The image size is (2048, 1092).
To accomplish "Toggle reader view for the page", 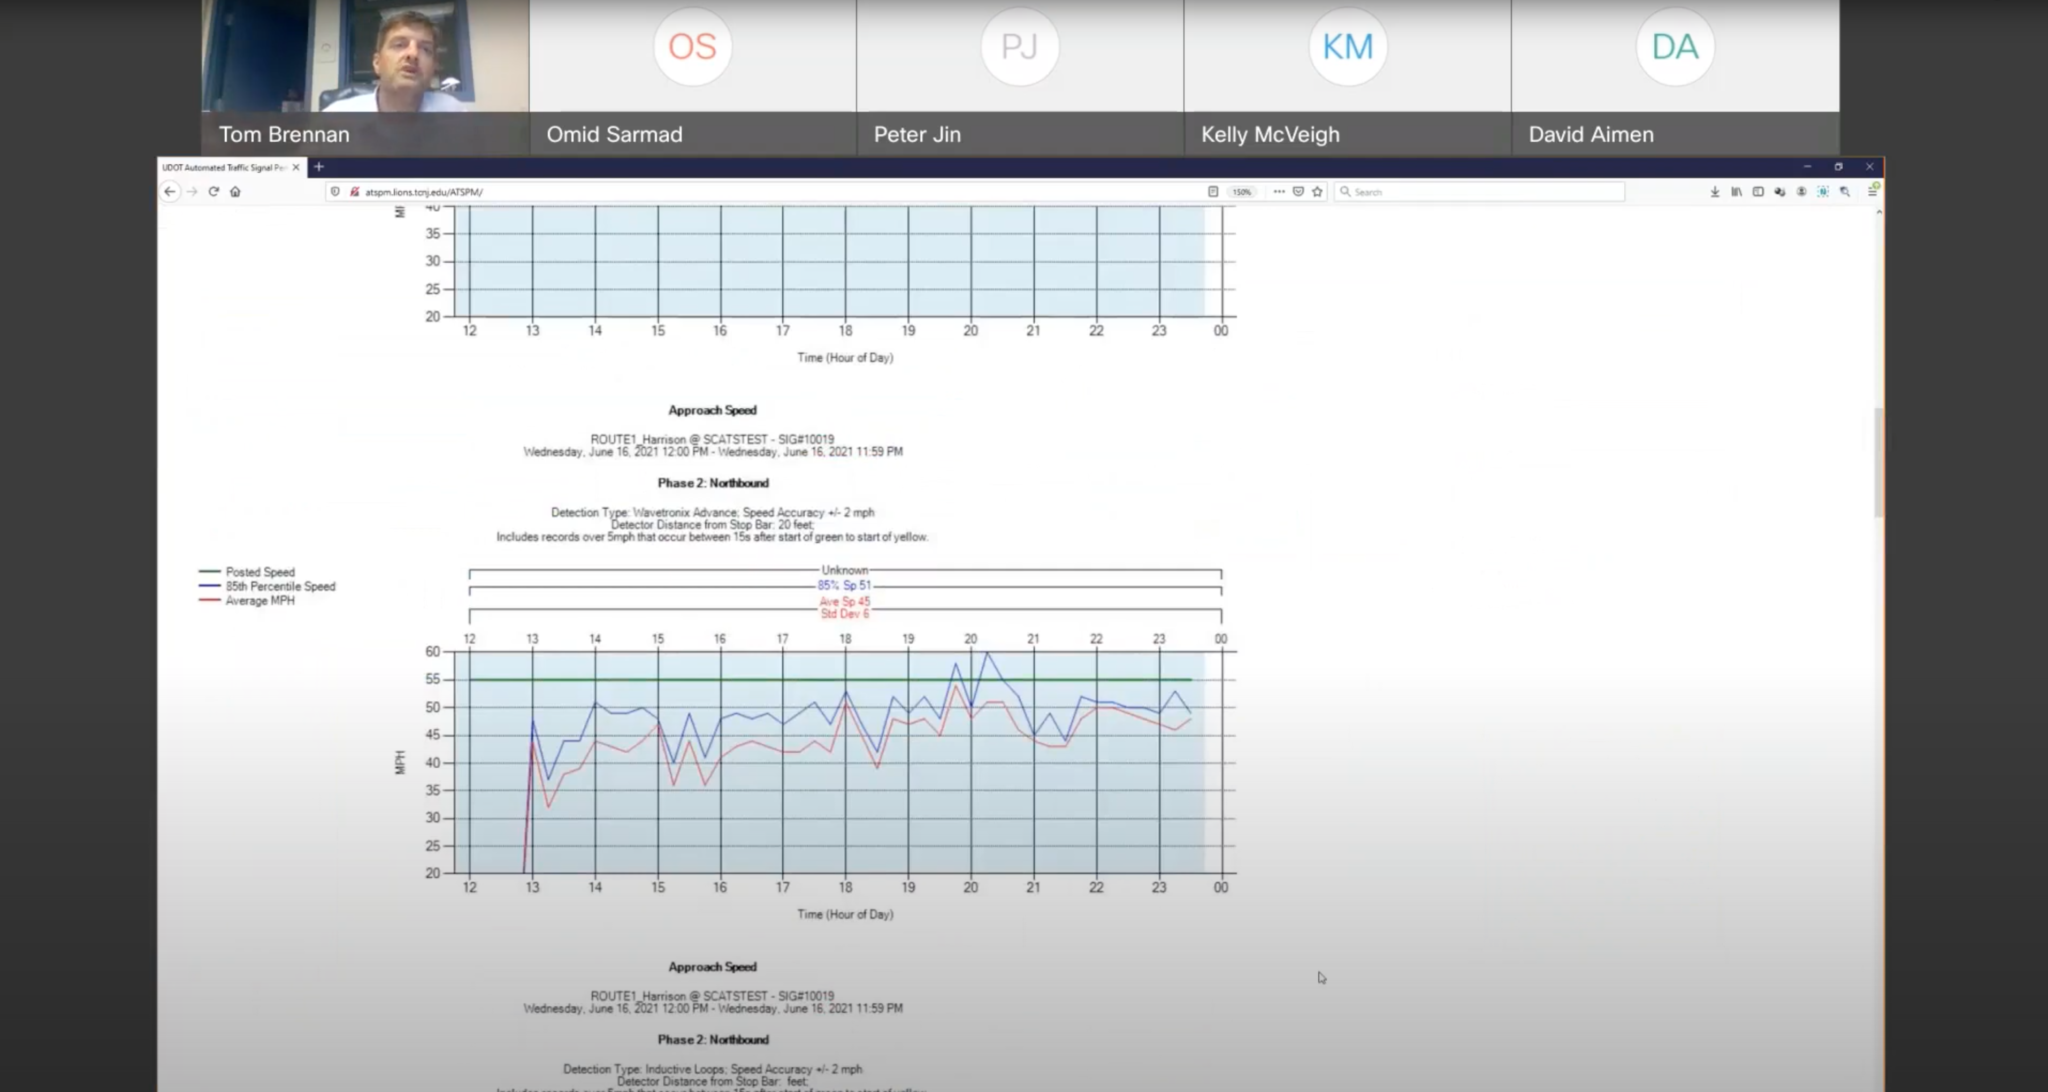I will click(1212, 192).
